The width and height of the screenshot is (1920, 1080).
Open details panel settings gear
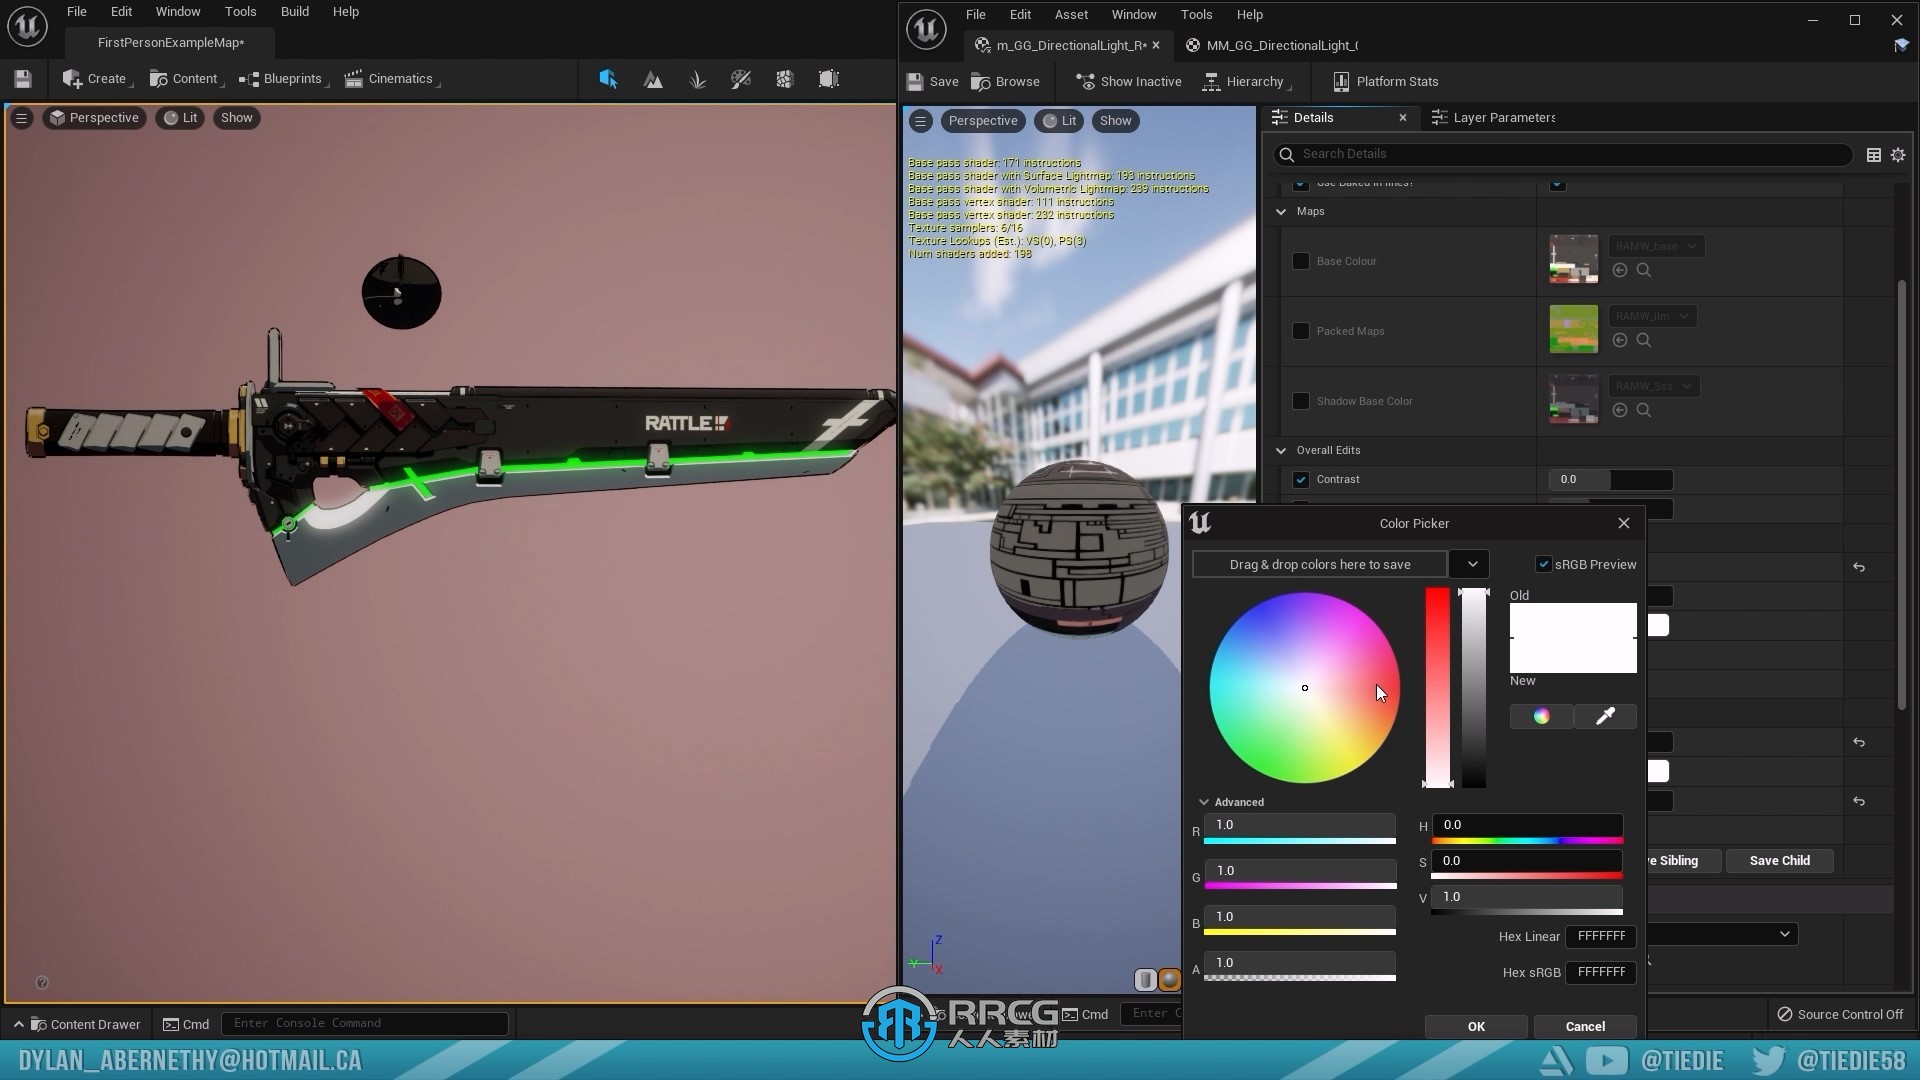tap(1898, 155)
